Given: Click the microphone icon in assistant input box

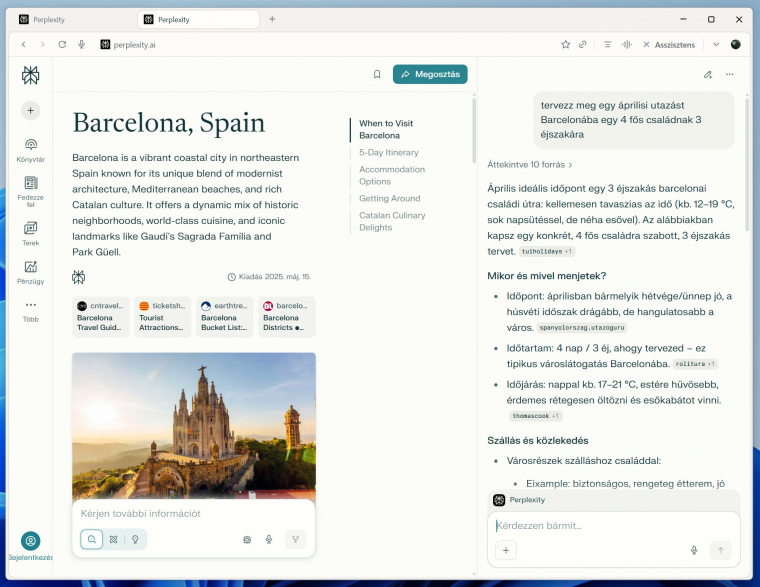Looking at the screenshot, I should pos(693,550).
